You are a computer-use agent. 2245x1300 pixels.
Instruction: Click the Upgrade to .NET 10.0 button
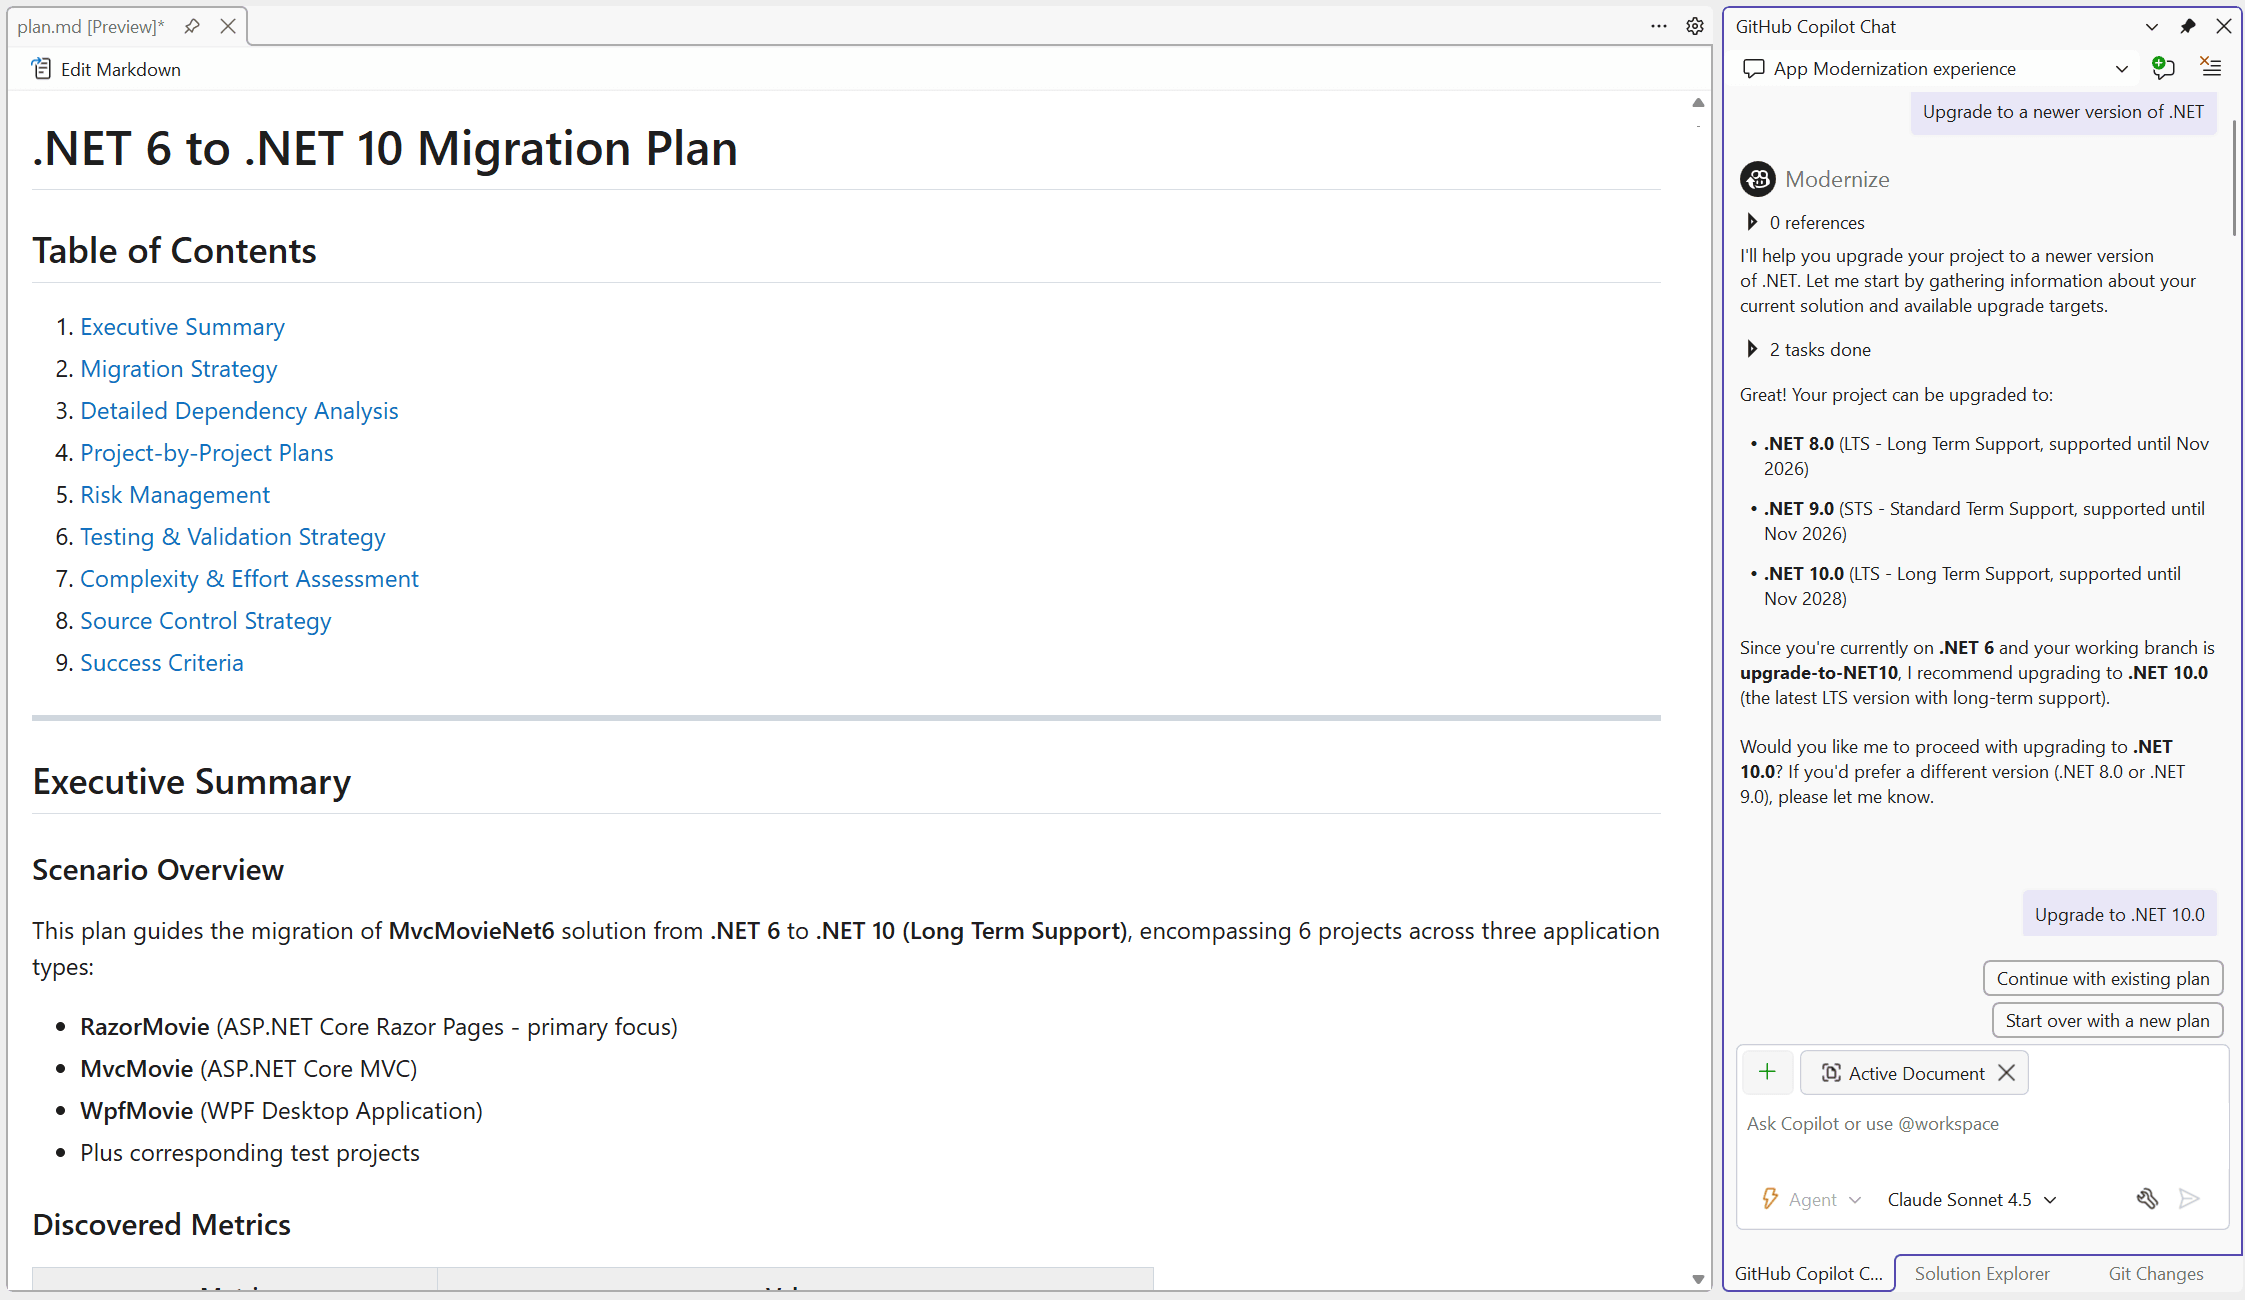(x=2119, y=913)
